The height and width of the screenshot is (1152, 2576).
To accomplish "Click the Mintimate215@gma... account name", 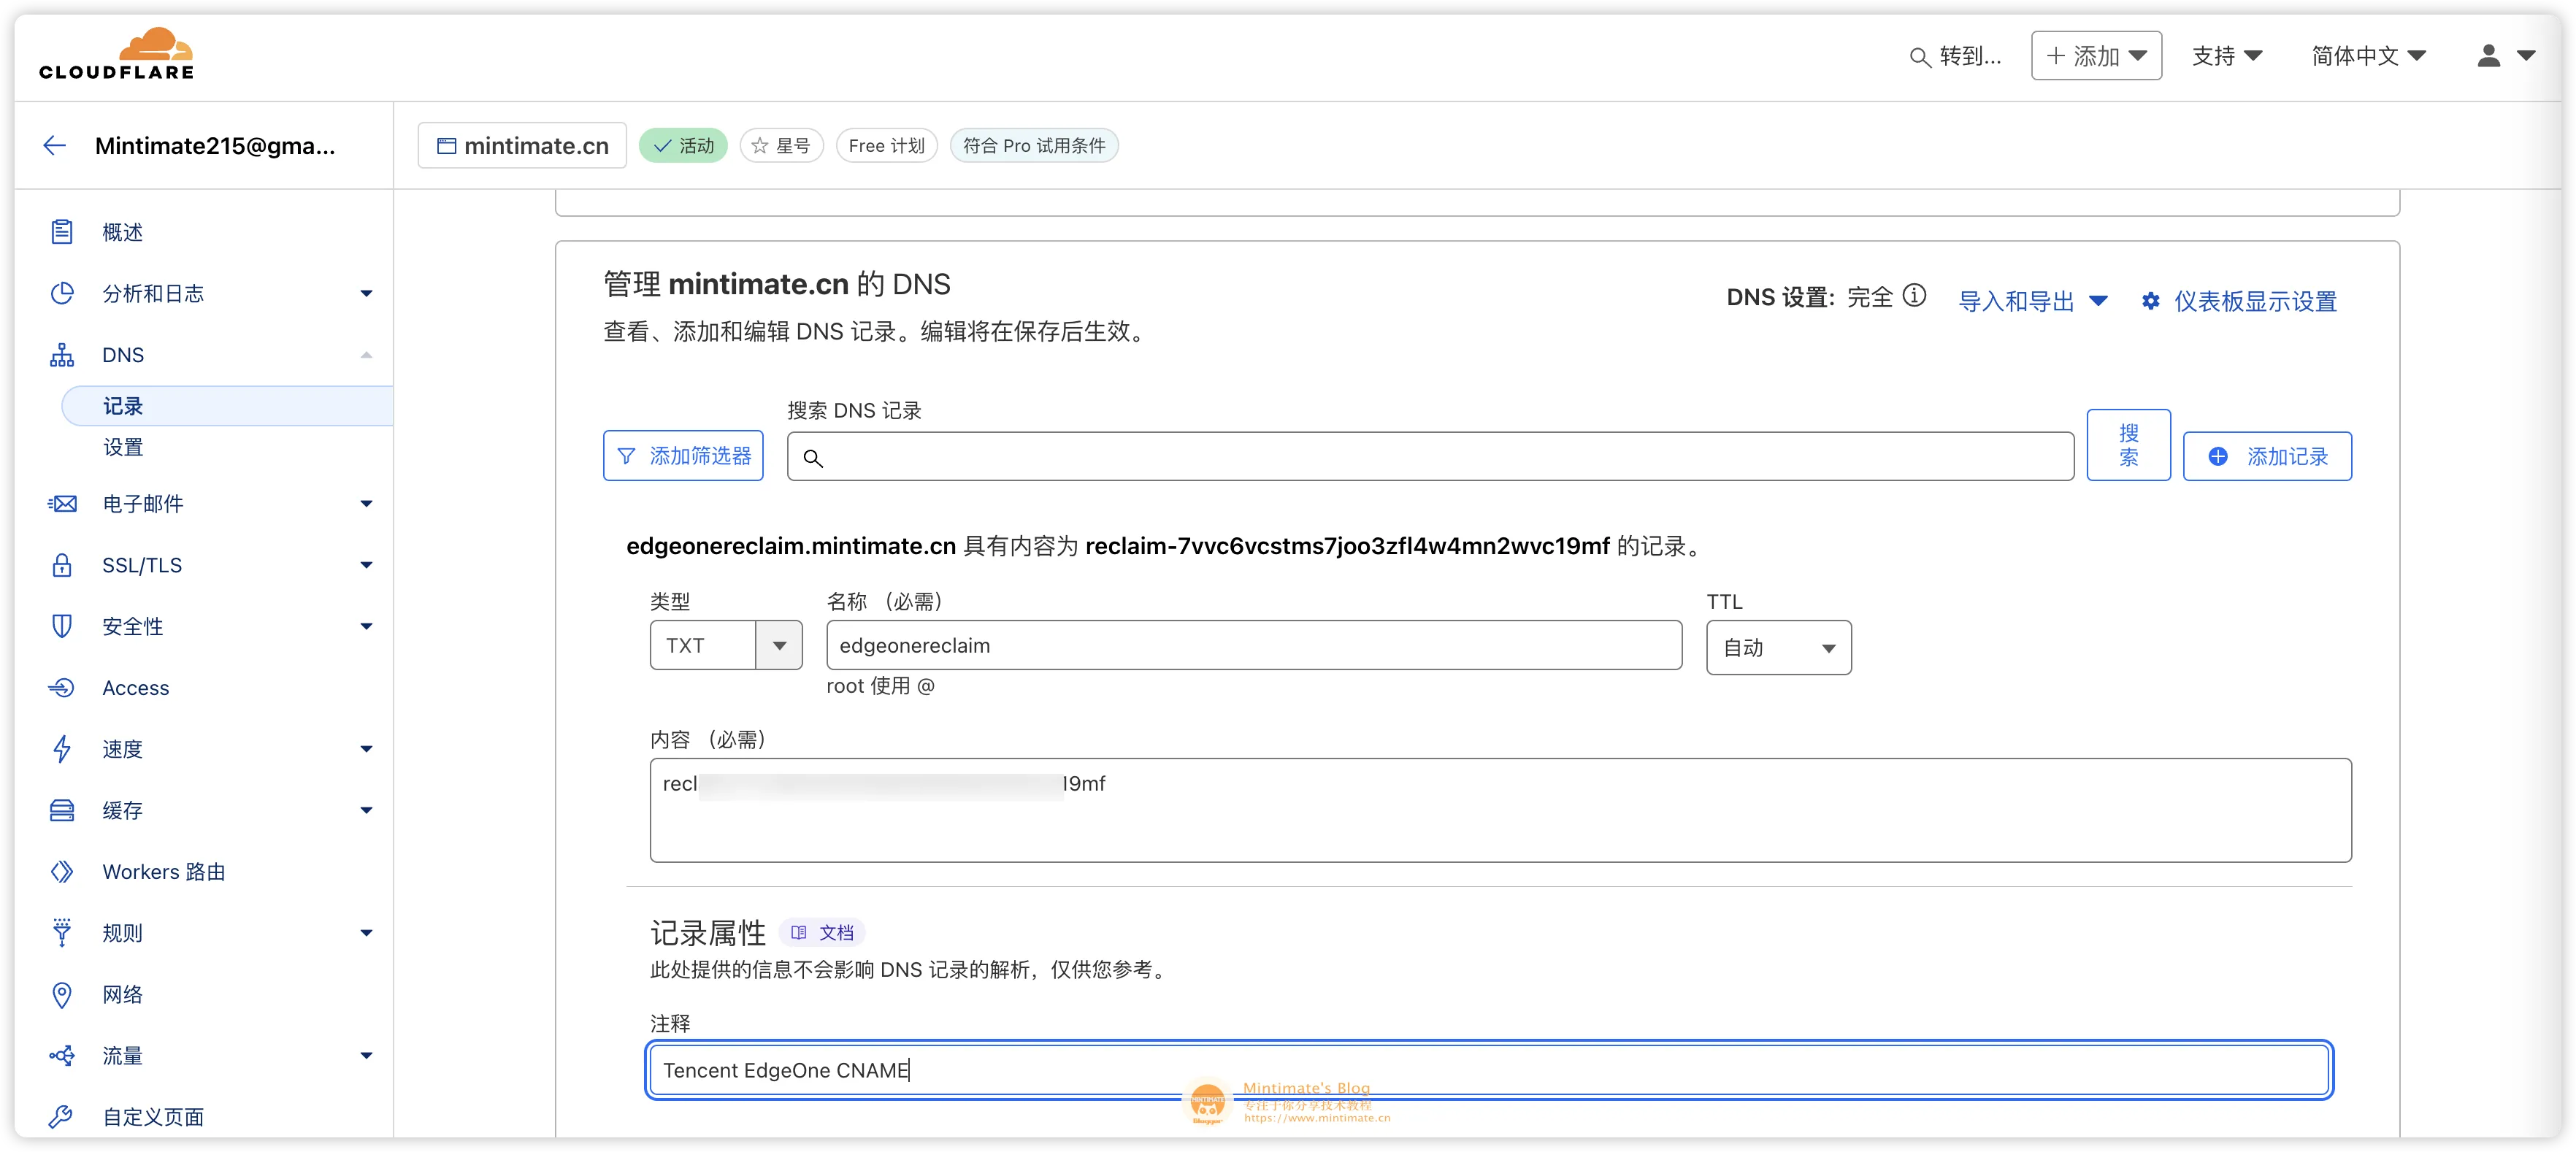I will [x=215, y=146].
